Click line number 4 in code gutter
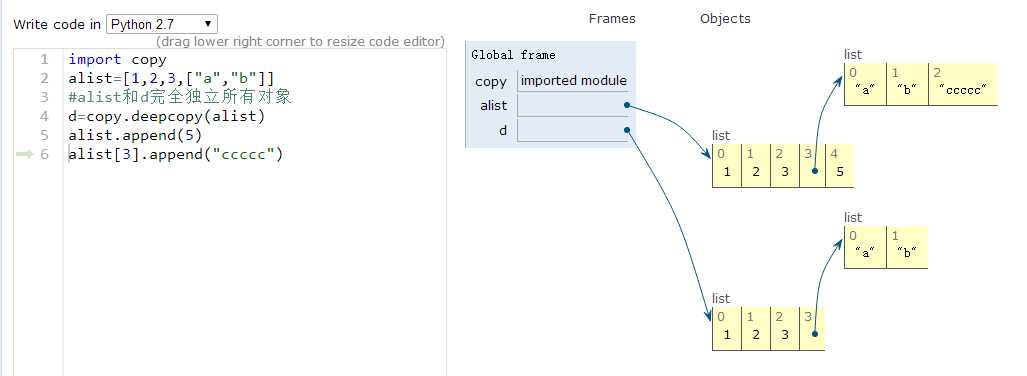The width and height of the screenshot is (1027, 376). (45, 117)
